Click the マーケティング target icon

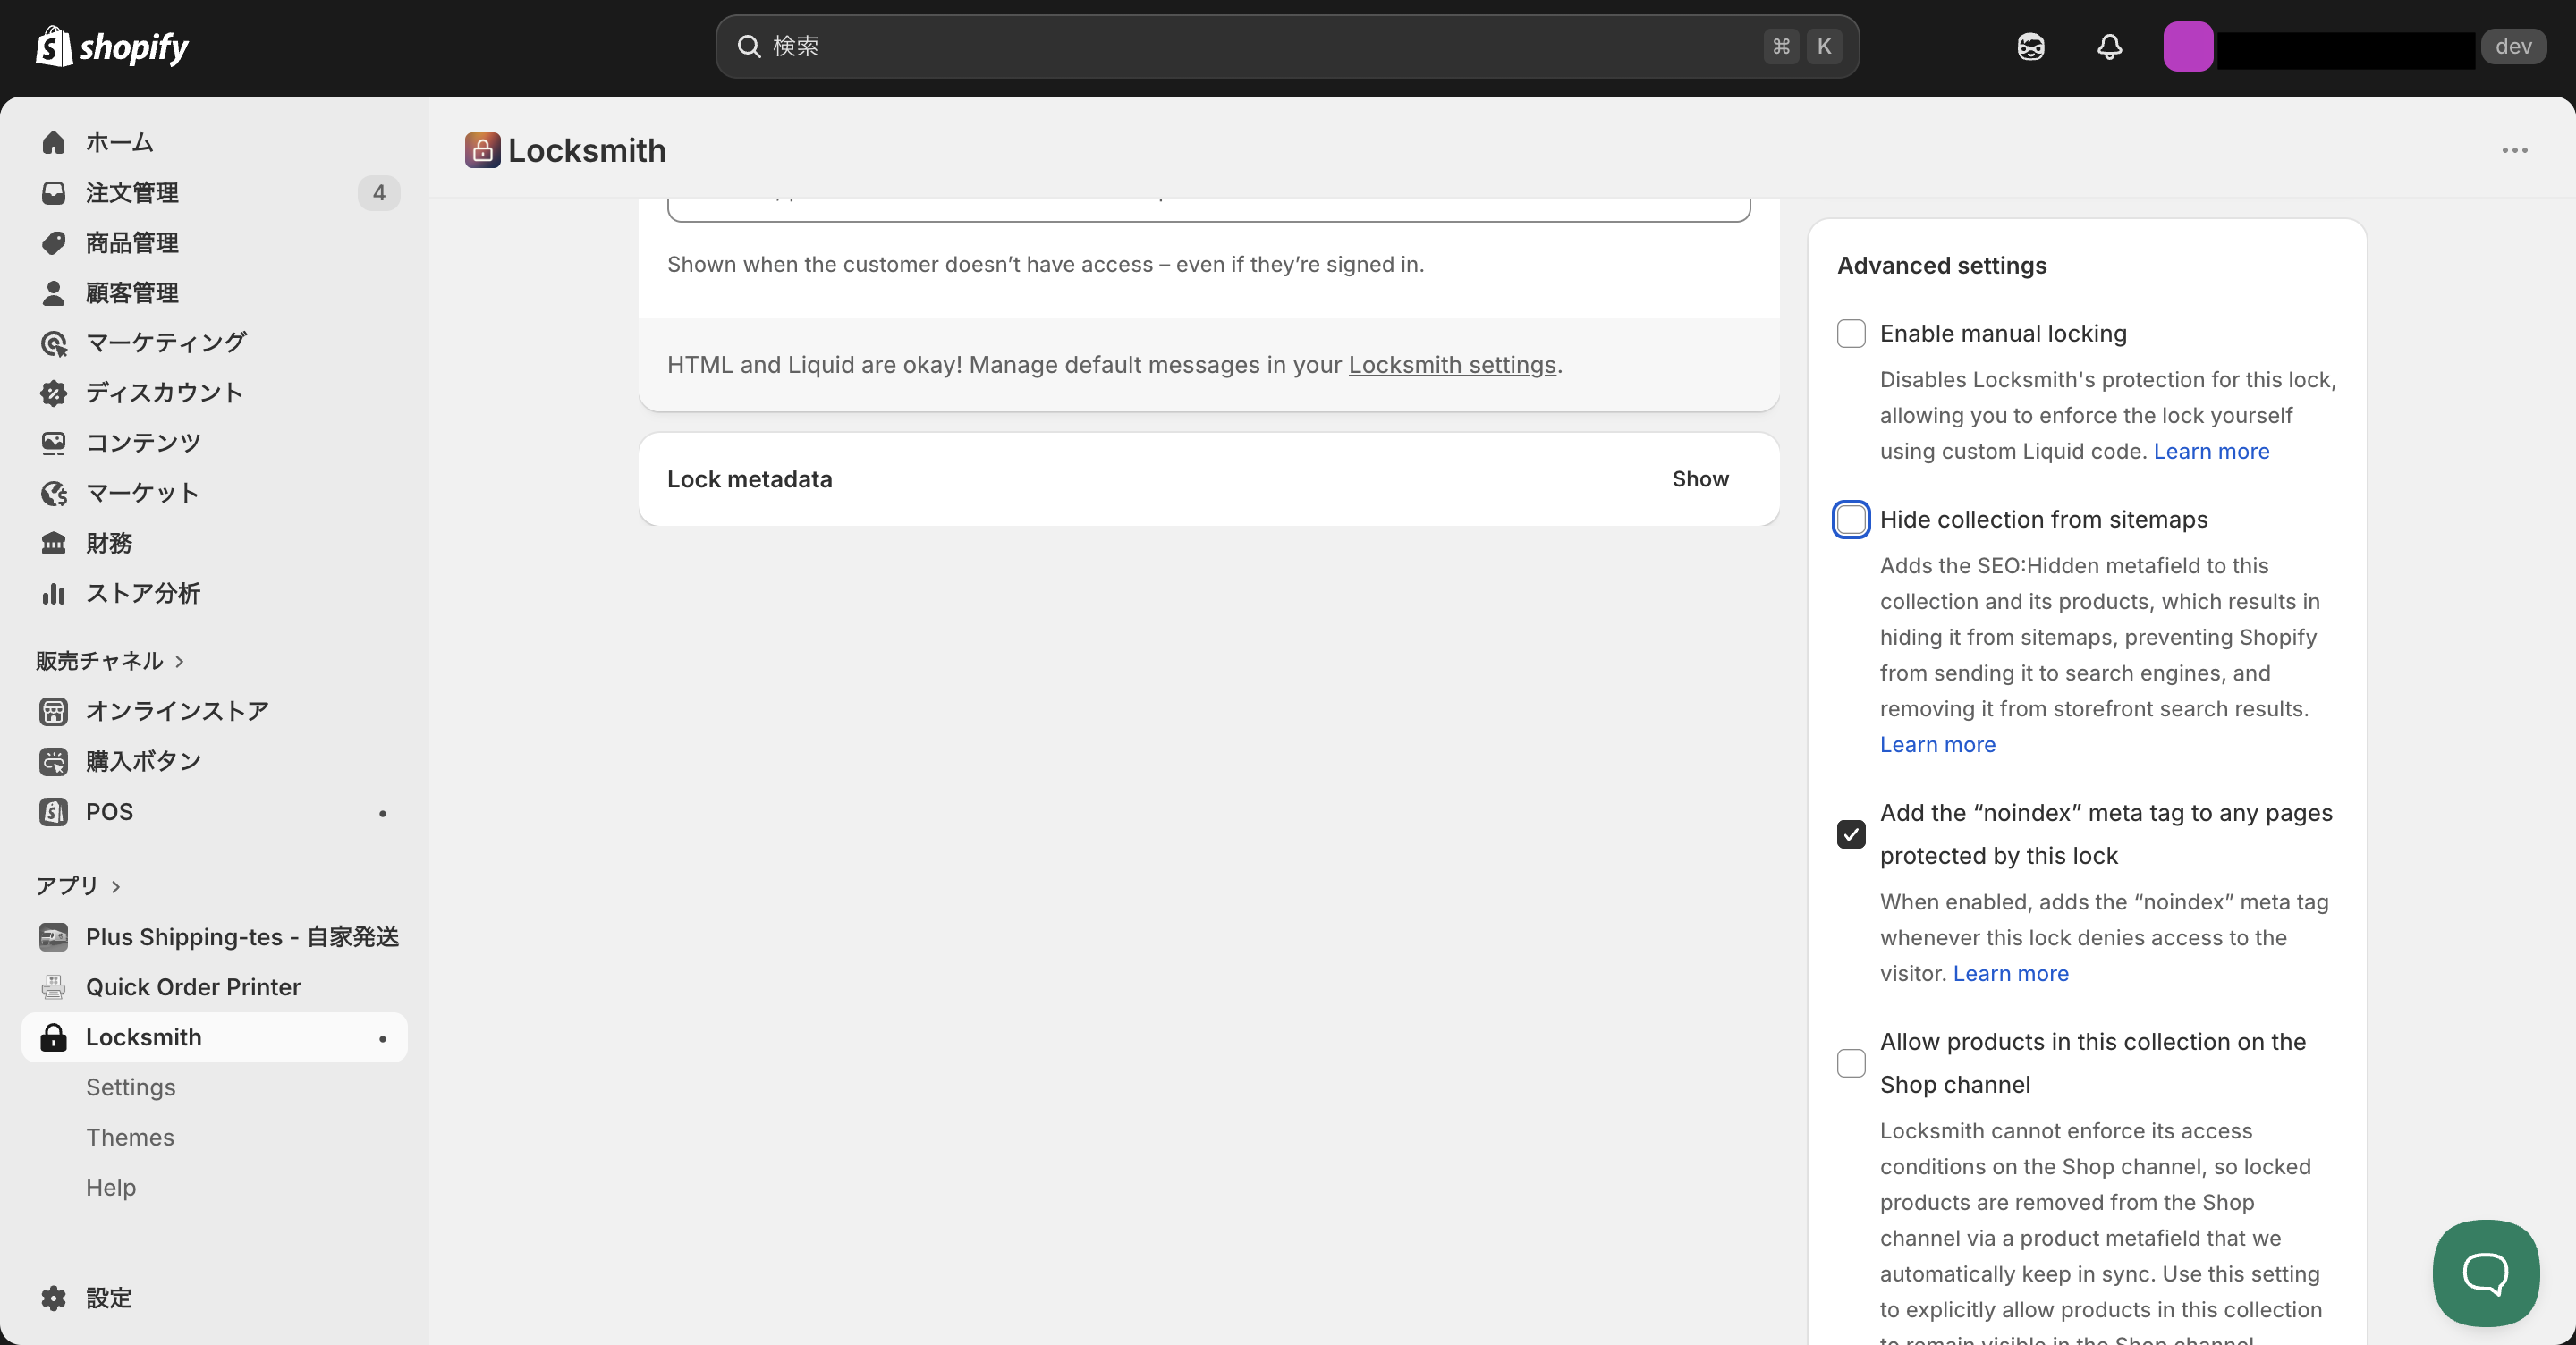coord(53,343)
